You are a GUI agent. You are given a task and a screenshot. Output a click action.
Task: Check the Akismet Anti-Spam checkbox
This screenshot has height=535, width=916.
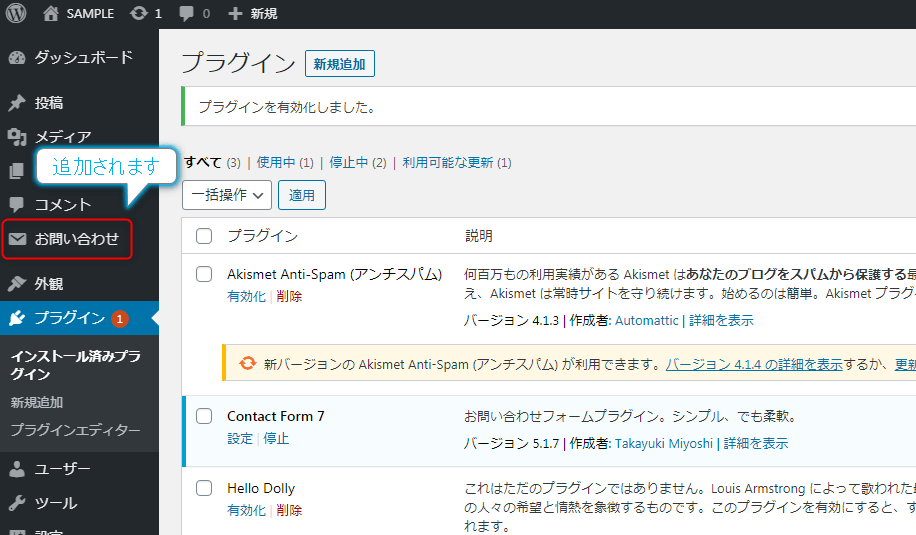pos(204,274)
